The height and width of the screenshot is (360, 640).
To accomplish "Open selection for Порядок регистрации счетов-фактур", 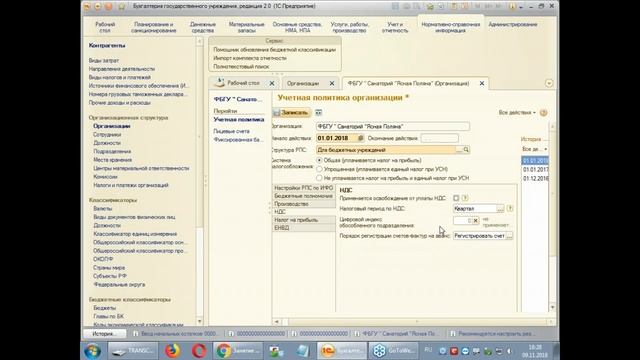I will (509, 236).
